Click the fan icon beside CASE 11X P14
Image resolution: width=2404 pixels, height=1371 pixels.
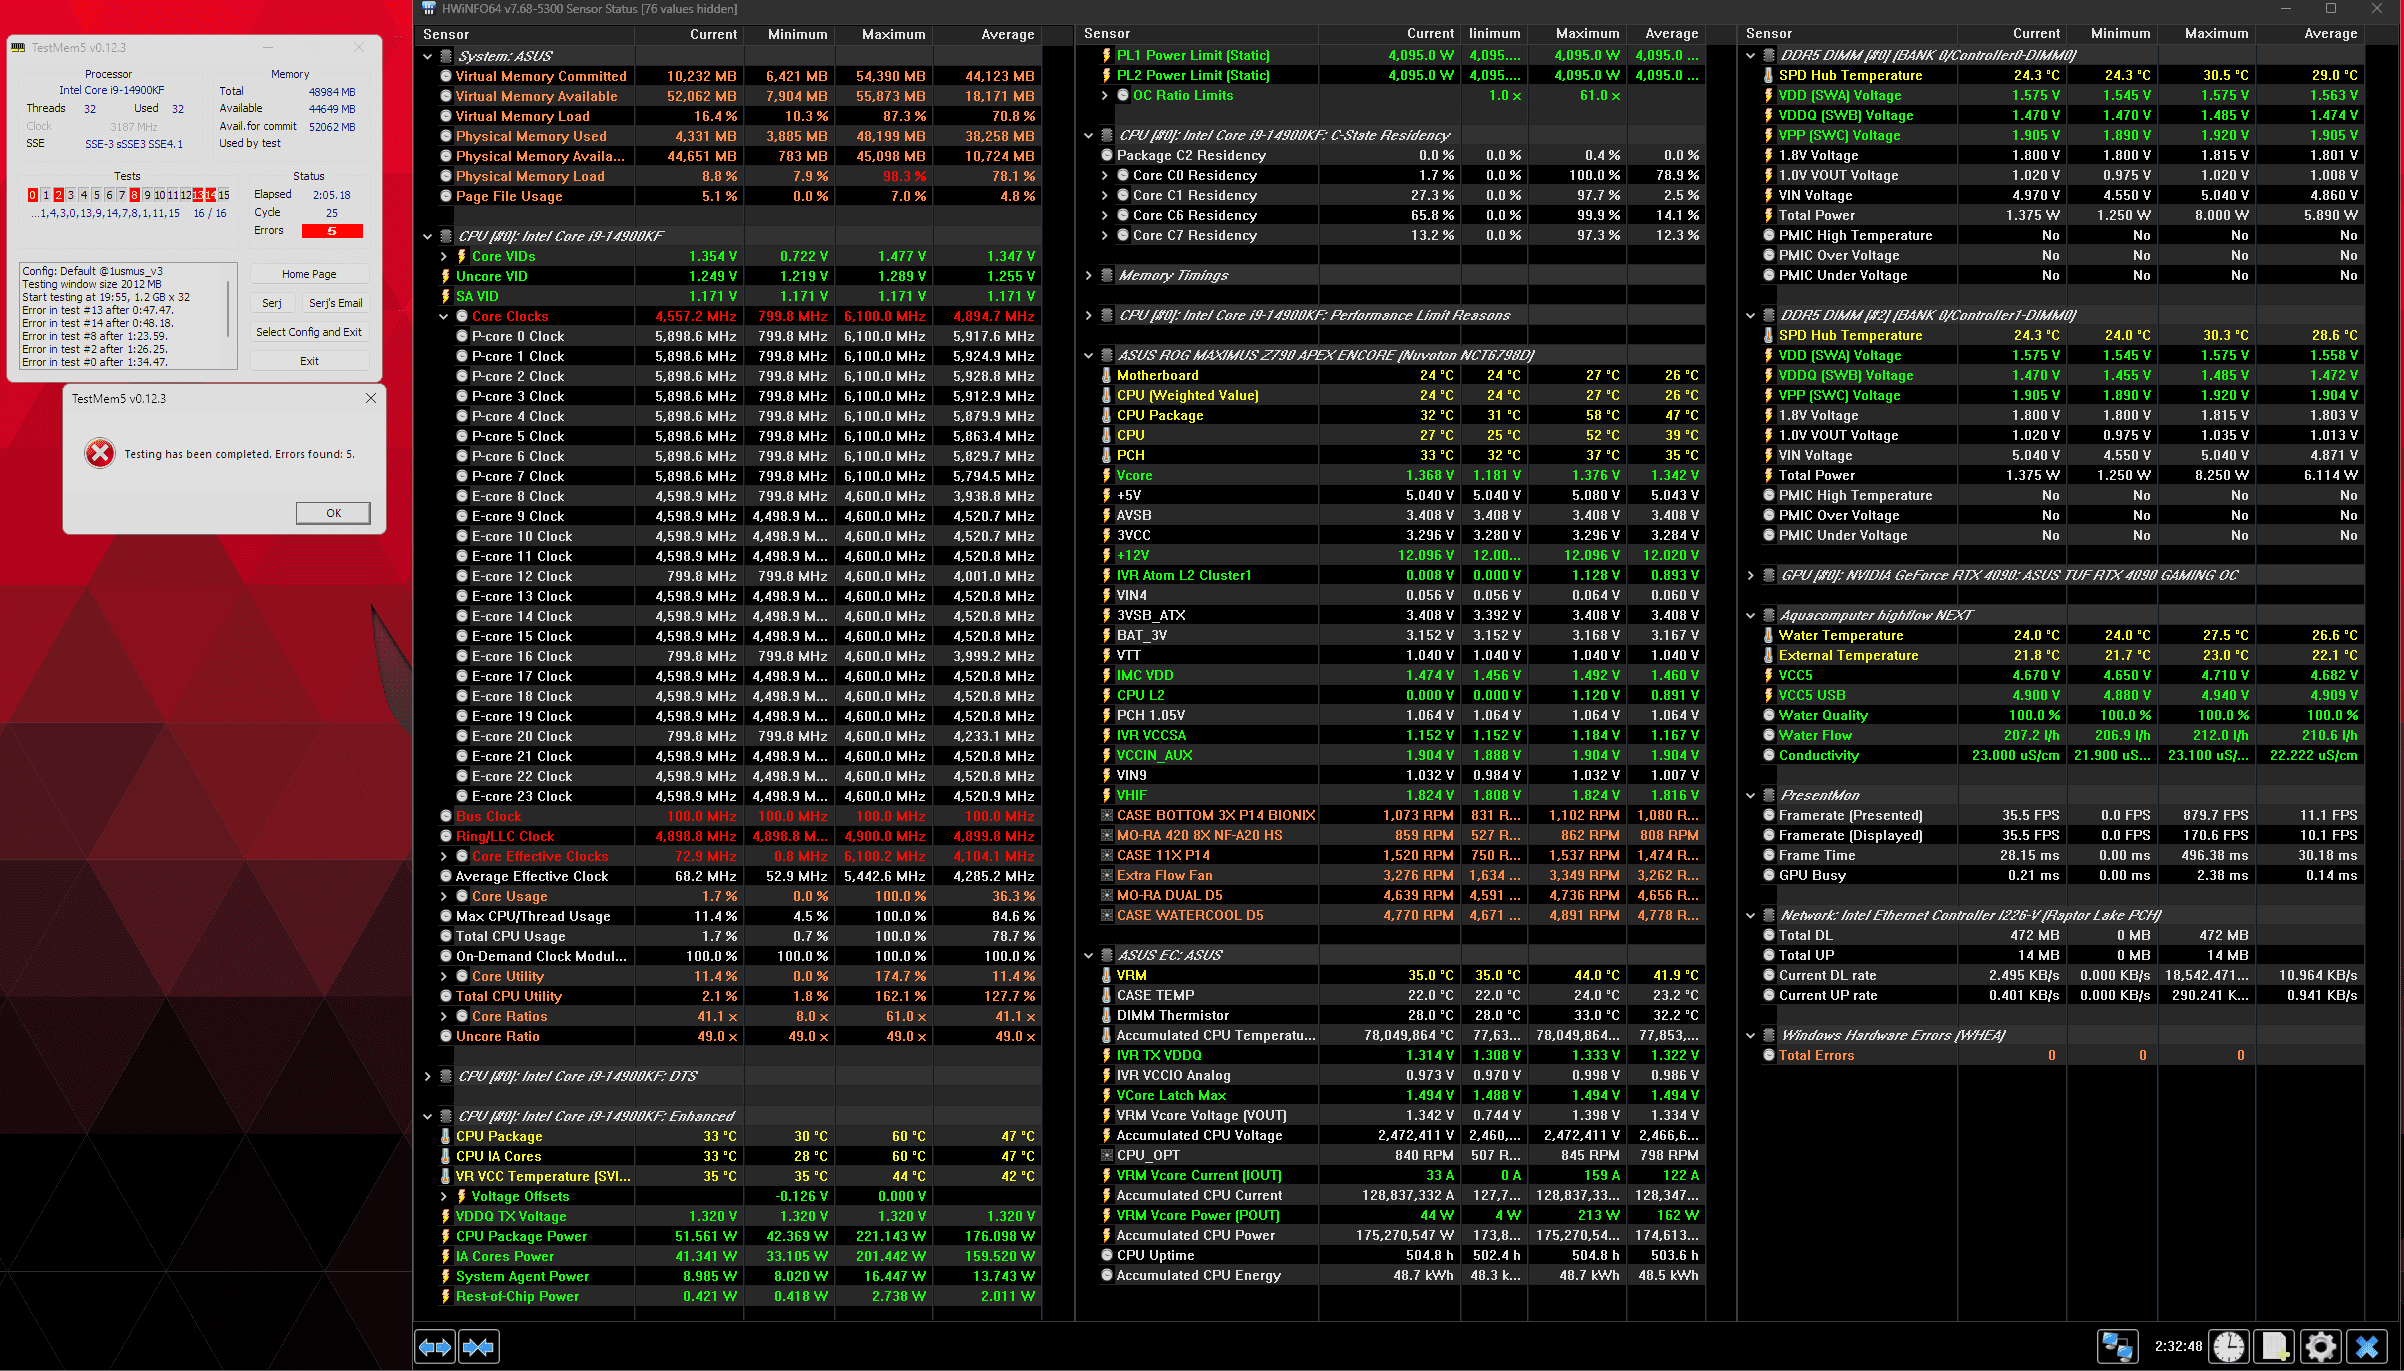[1107, 855]
